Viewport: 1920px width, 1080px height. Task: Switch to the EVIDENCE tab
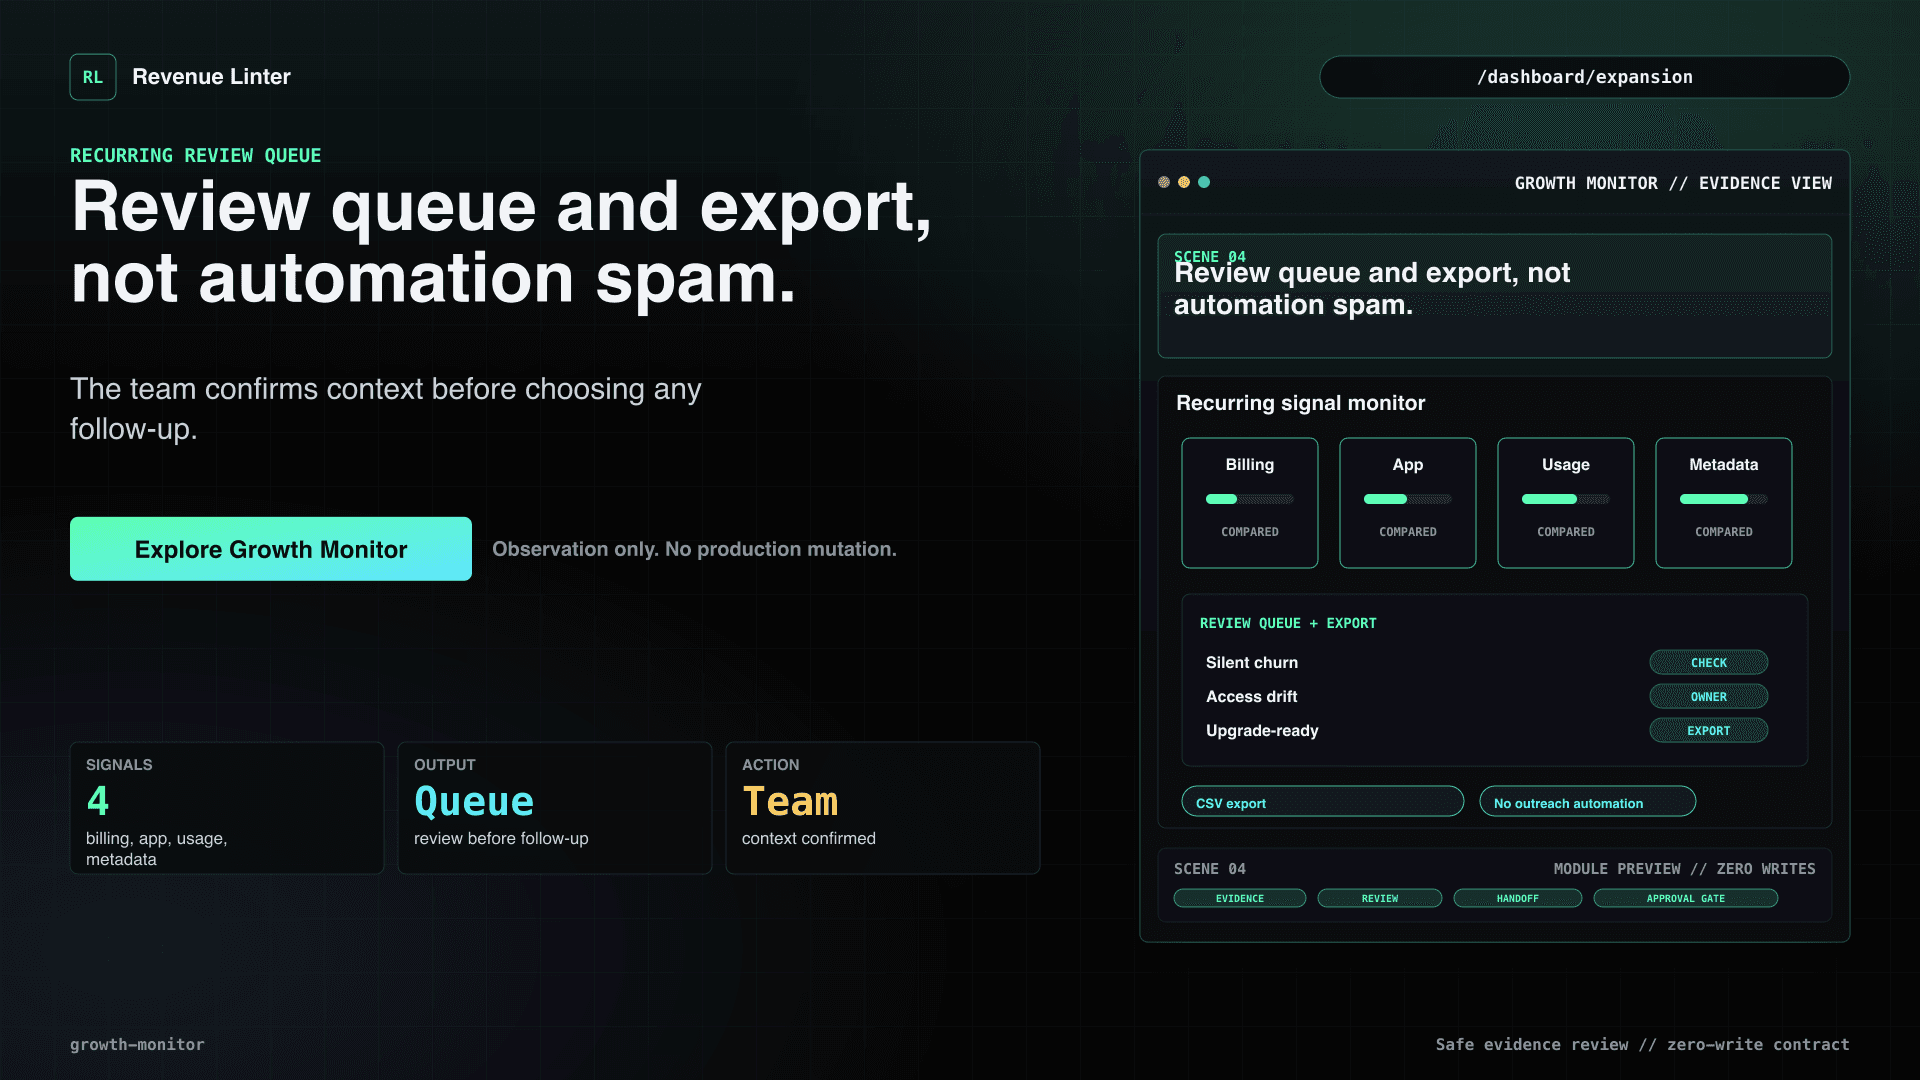point(1240,898)
